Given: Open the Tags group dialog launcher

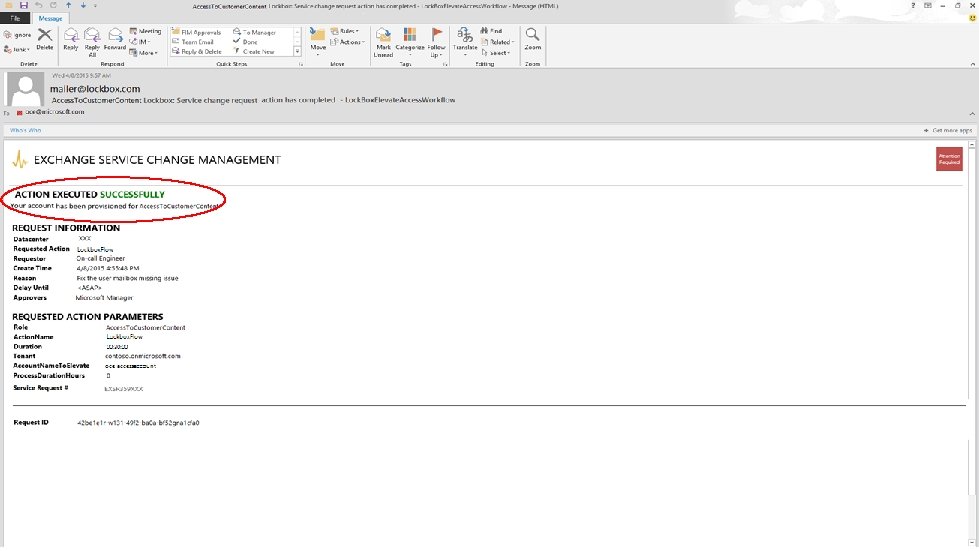Looking at the screenshot, I should pos(445,64).
